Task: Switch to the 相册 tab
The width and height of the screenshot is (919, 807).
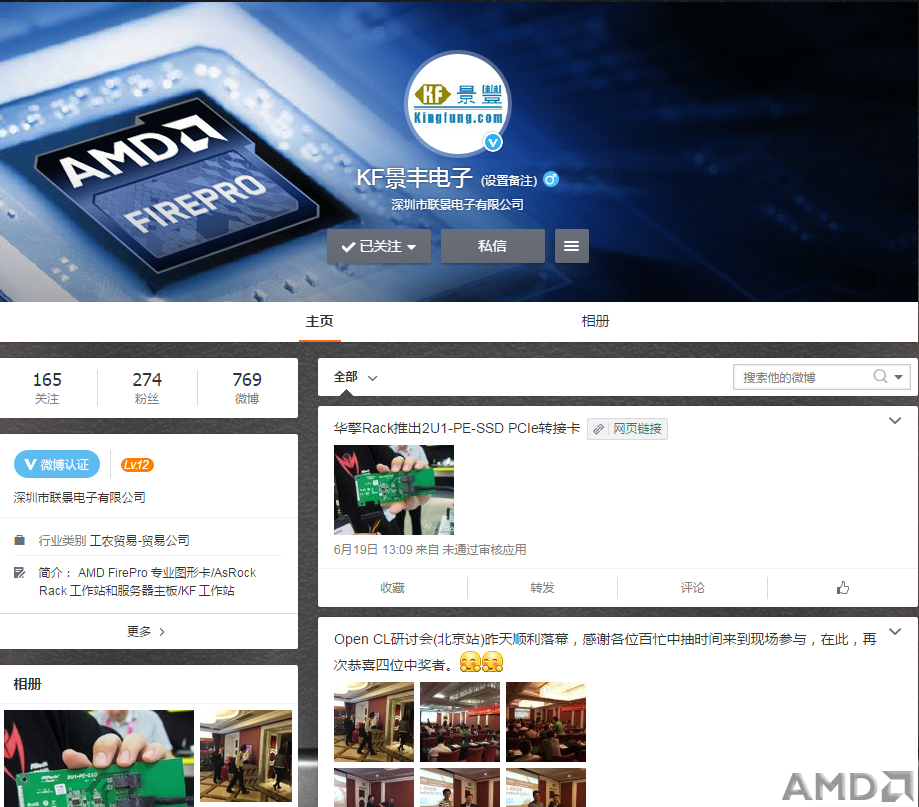Action: [595, 321]
